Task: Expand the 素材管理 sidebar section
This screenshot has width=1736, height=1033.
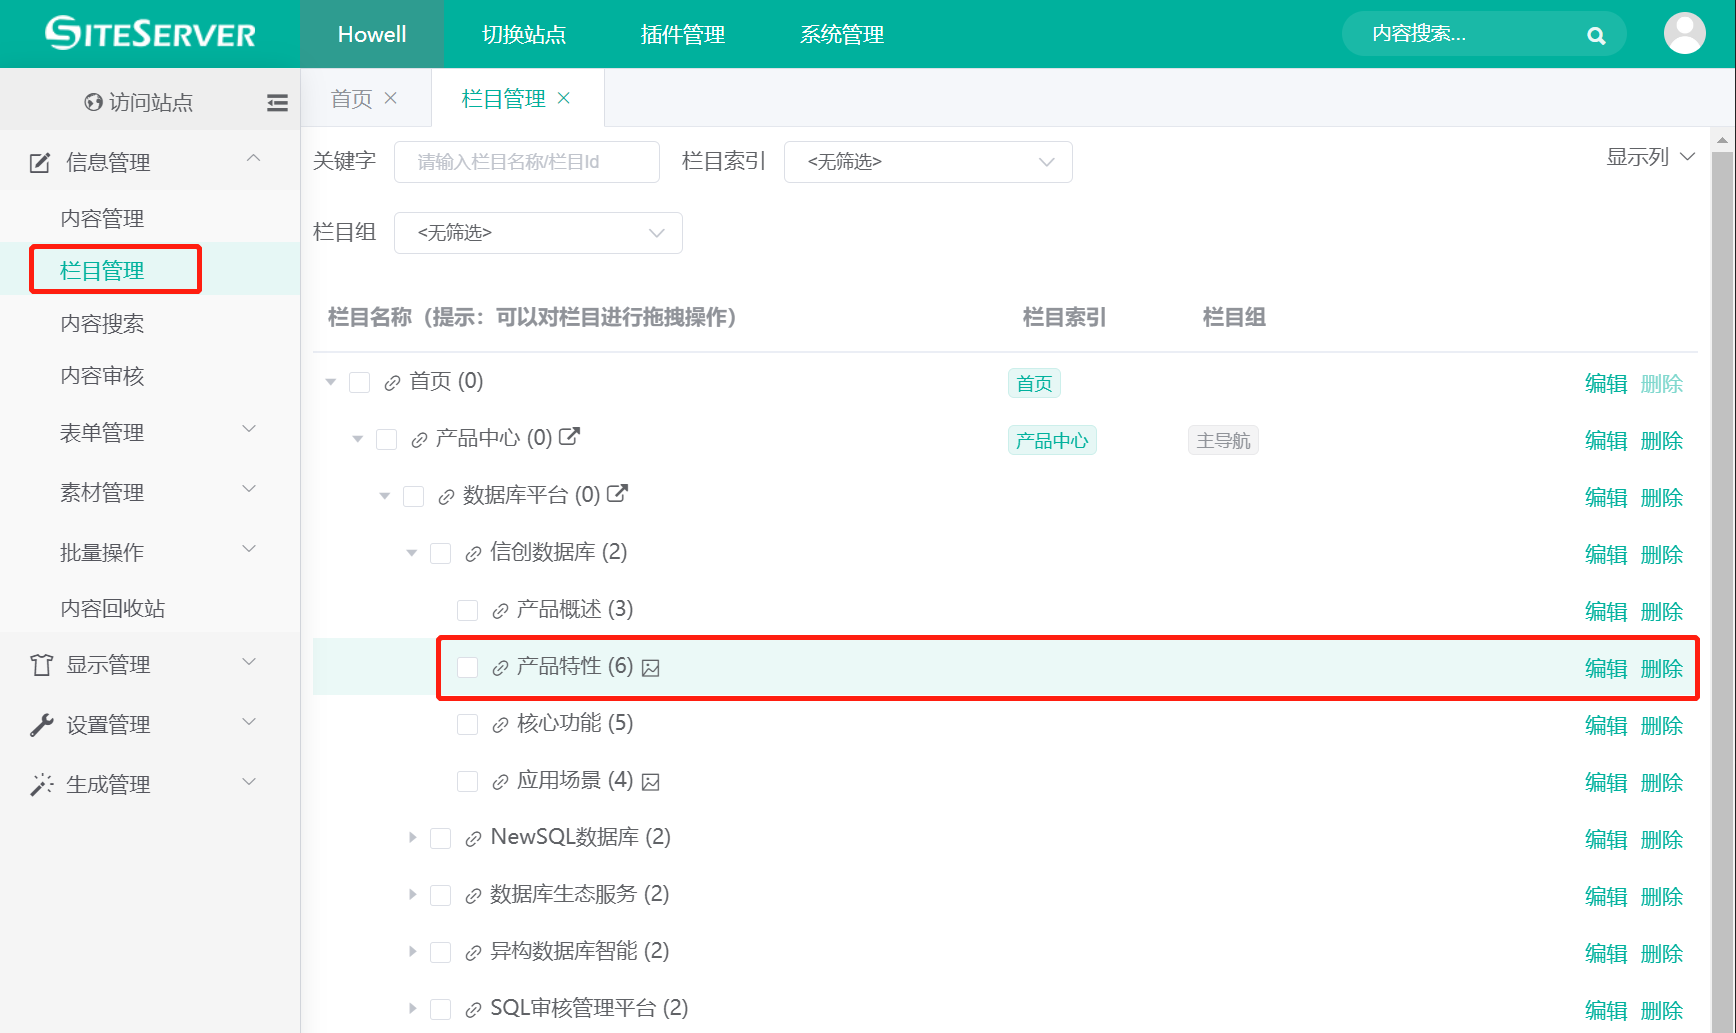Action: [150, 492]
